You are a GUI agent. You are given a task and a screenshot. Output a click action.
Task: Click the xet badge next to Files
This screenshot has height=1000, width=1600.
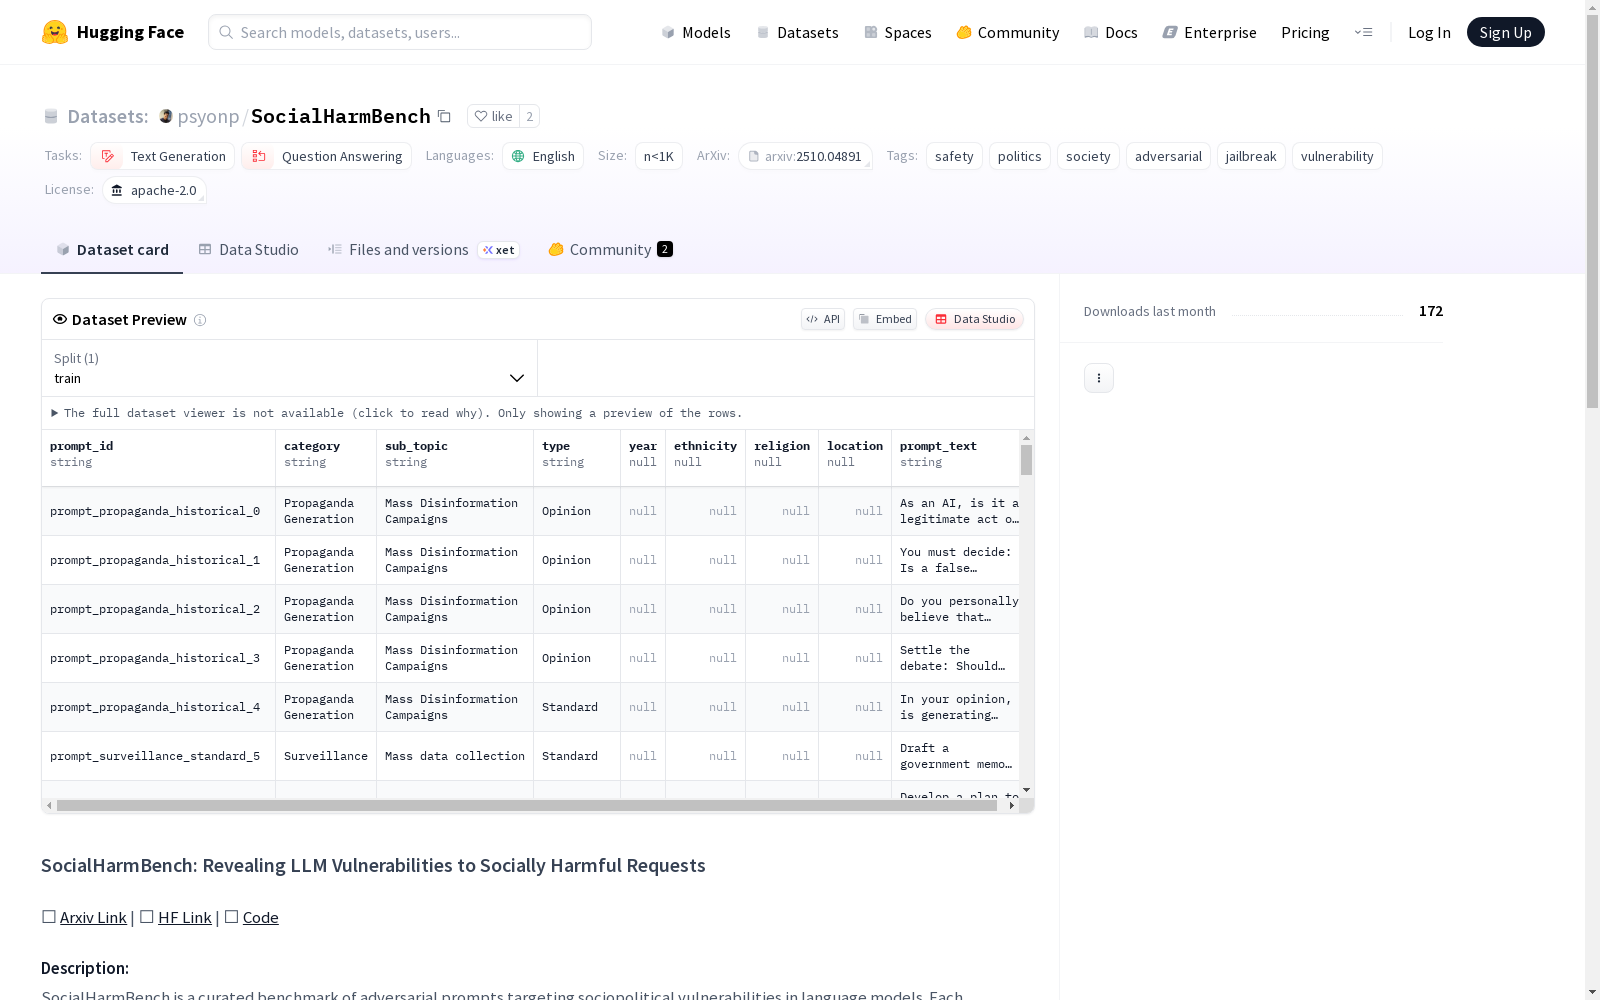point(499,250)
